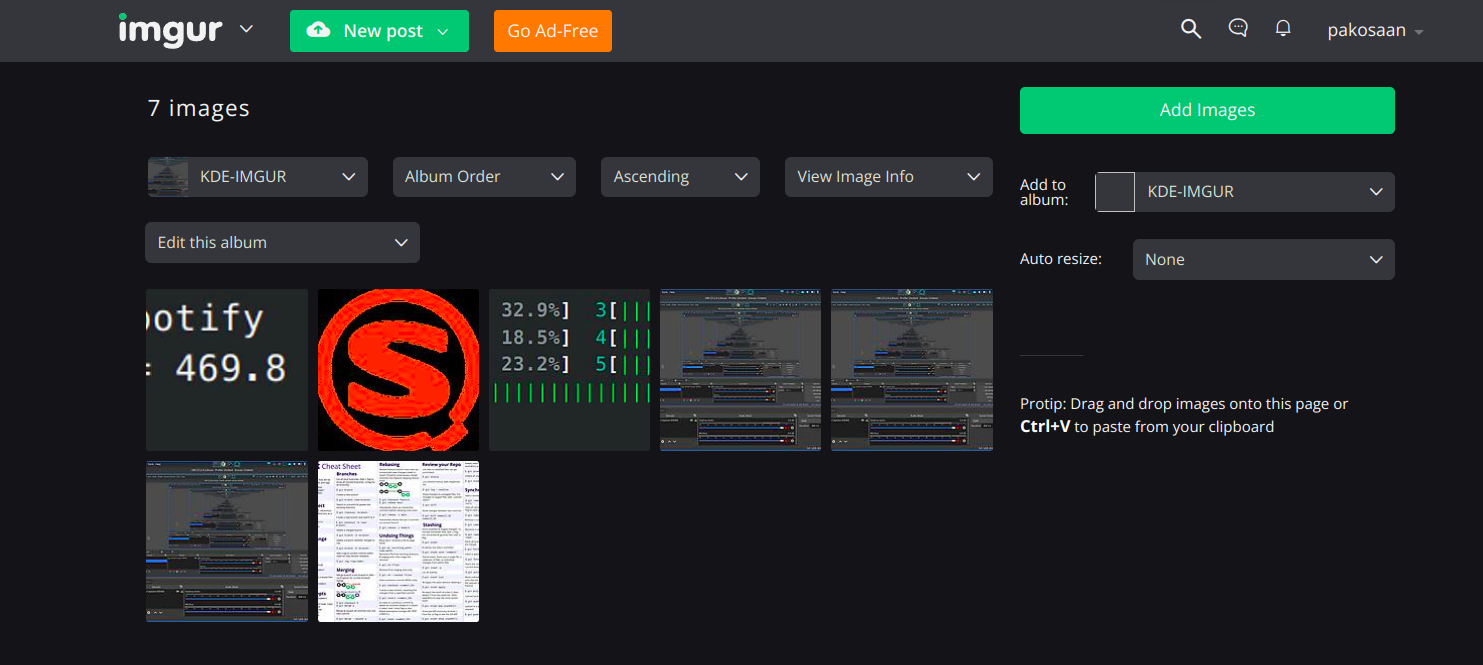Open the Edit this album dropdown
The height and width of the screenshot is (665, 1483).
point(282,243)
